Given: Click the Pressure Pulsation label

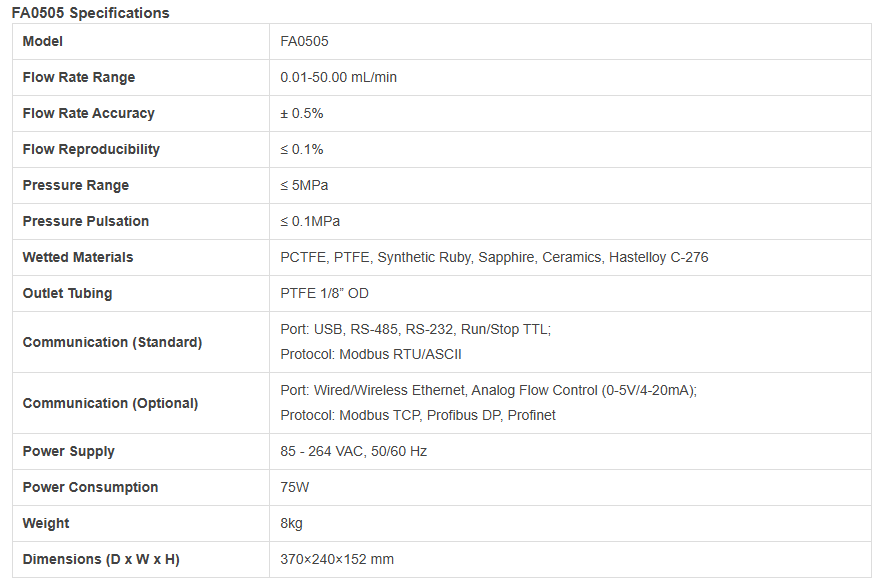Looking at the screenshot, I should (86, 221).
